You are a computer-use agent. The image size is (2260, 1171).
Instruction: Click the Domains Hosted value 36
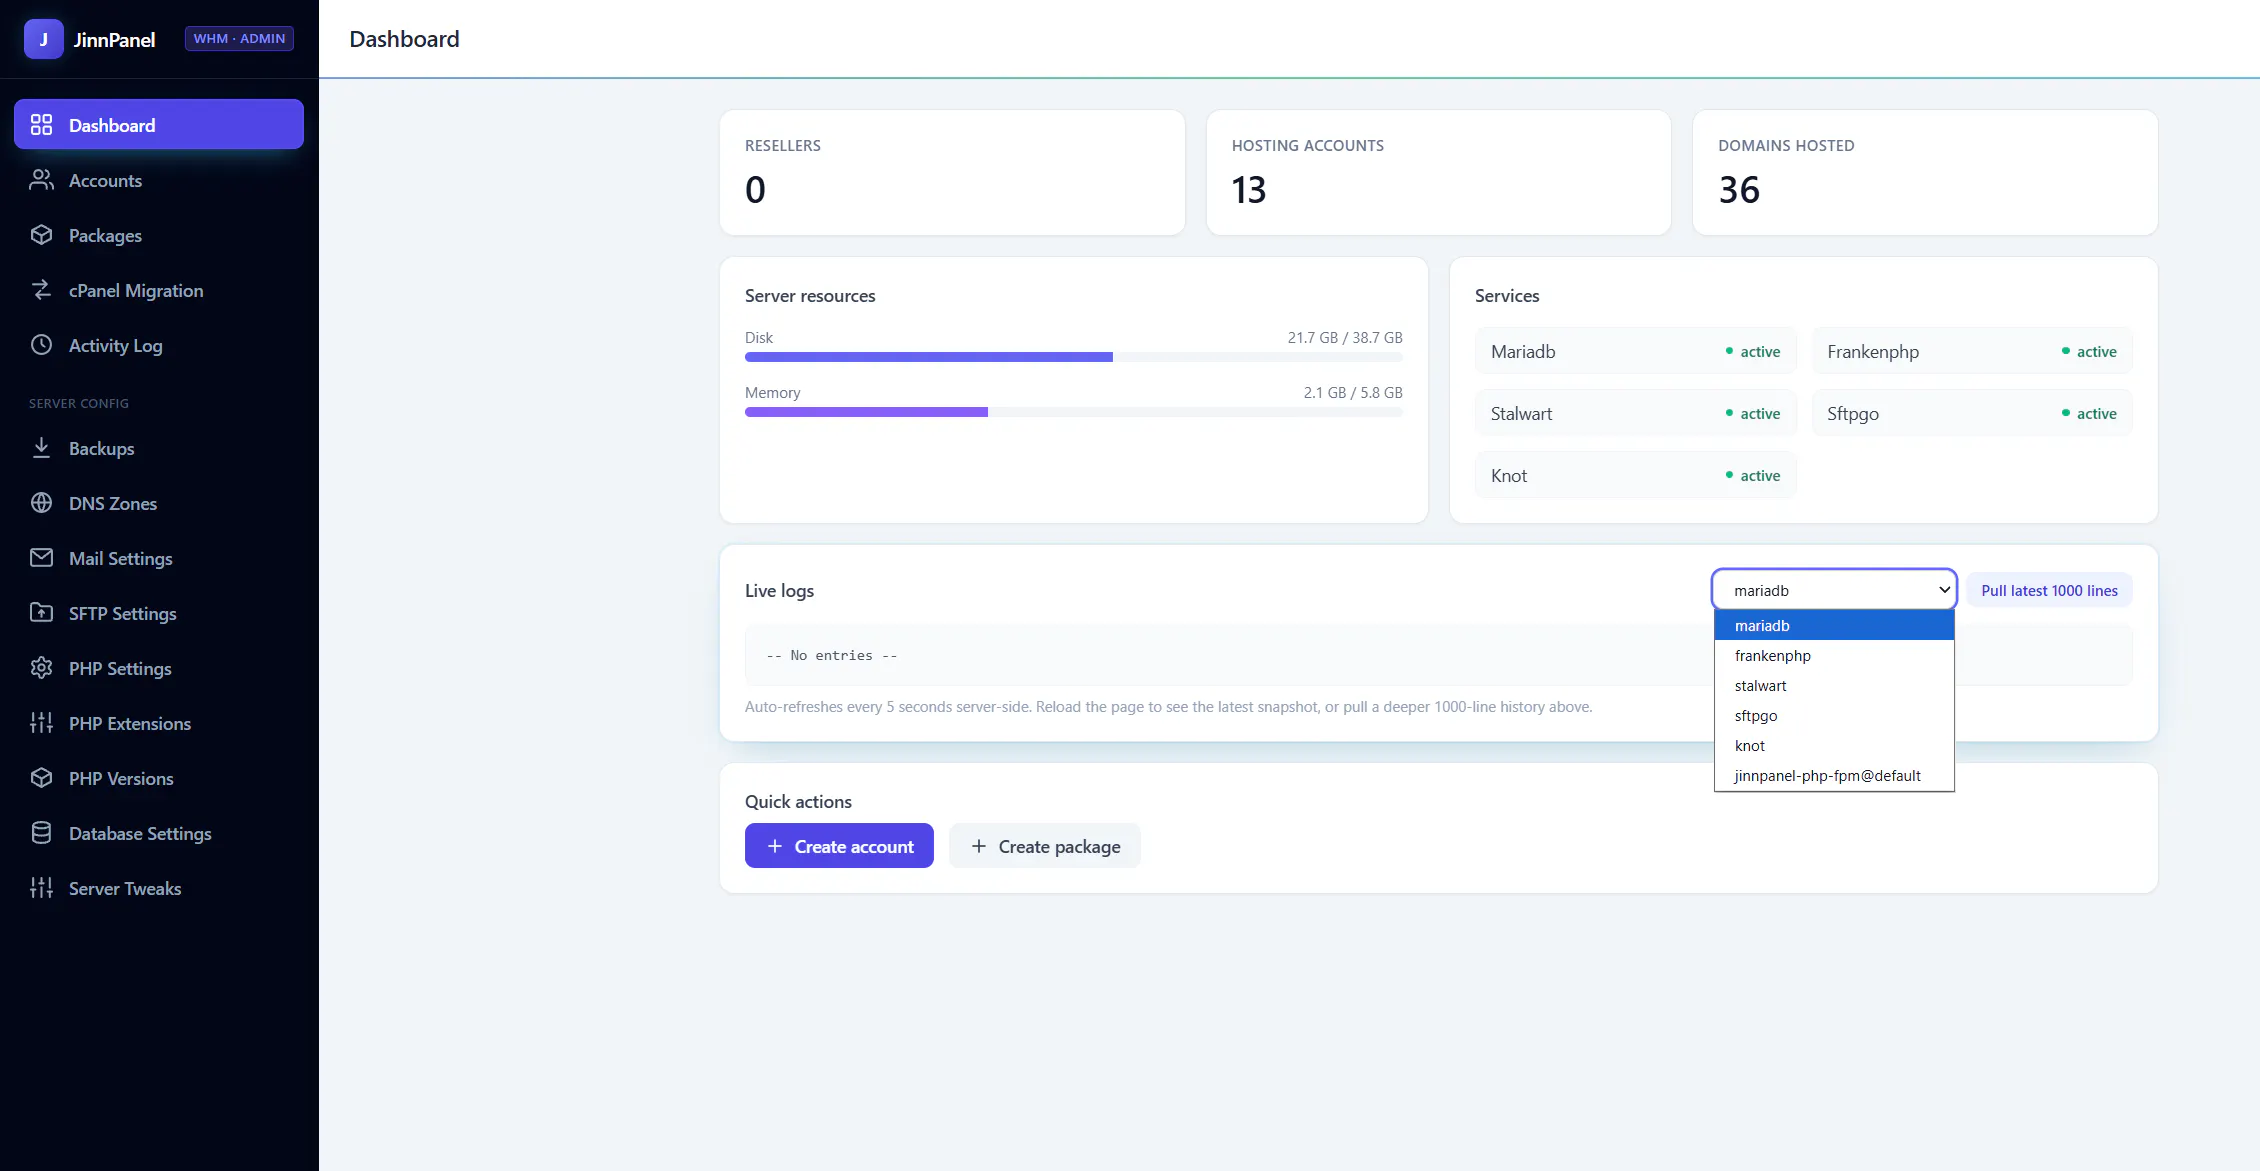1739,190
